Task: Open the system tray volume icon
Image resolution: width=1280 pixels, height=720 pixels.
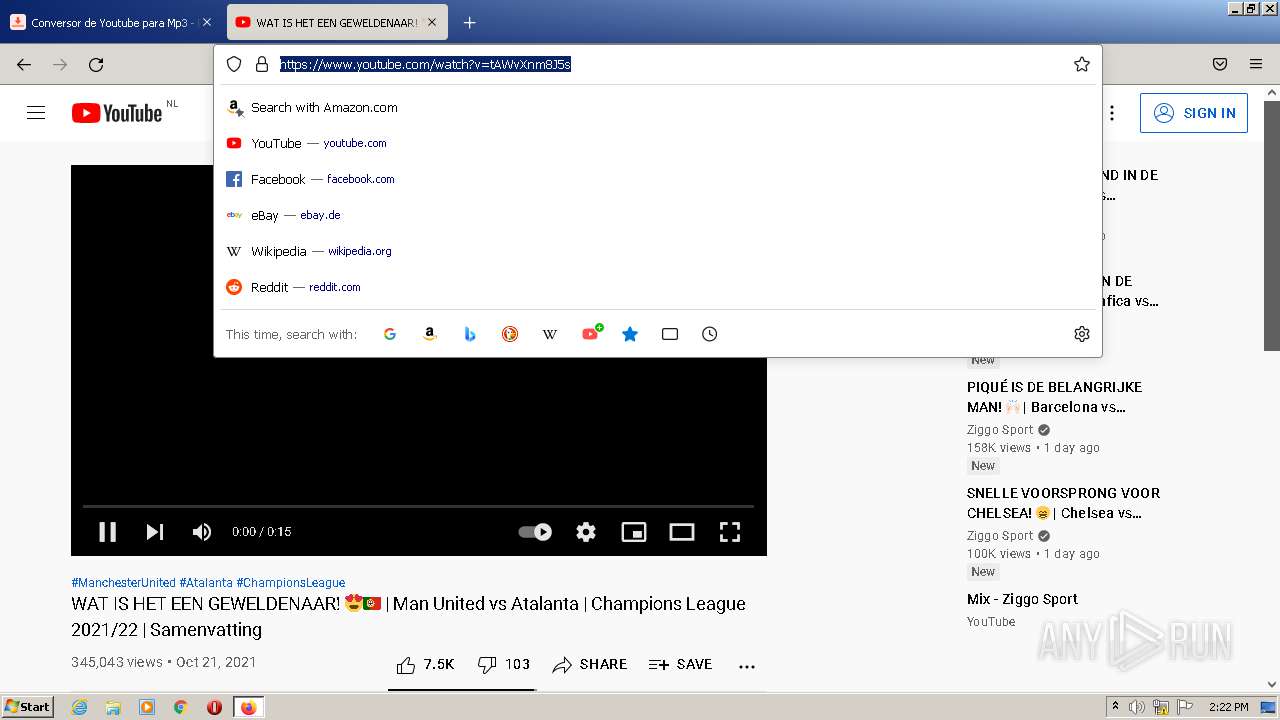Action: tap(1137, 707)
